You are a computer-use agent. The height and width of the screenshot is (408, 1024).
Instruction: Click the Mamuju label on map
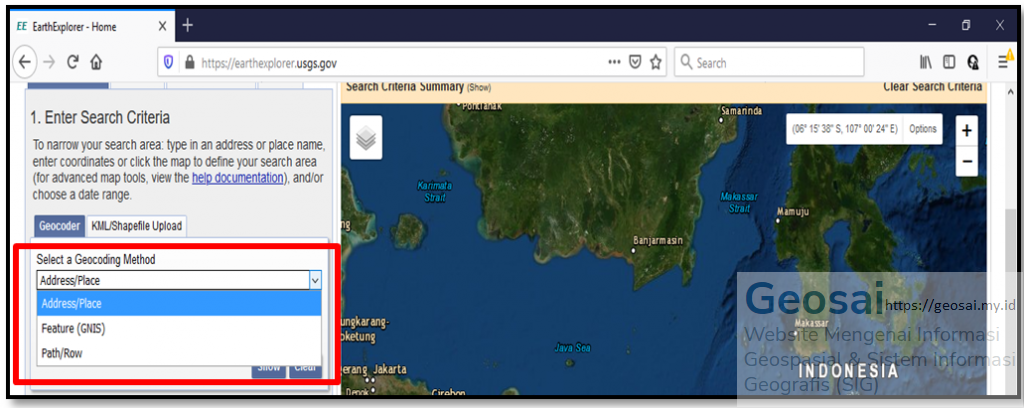point(793,212)
